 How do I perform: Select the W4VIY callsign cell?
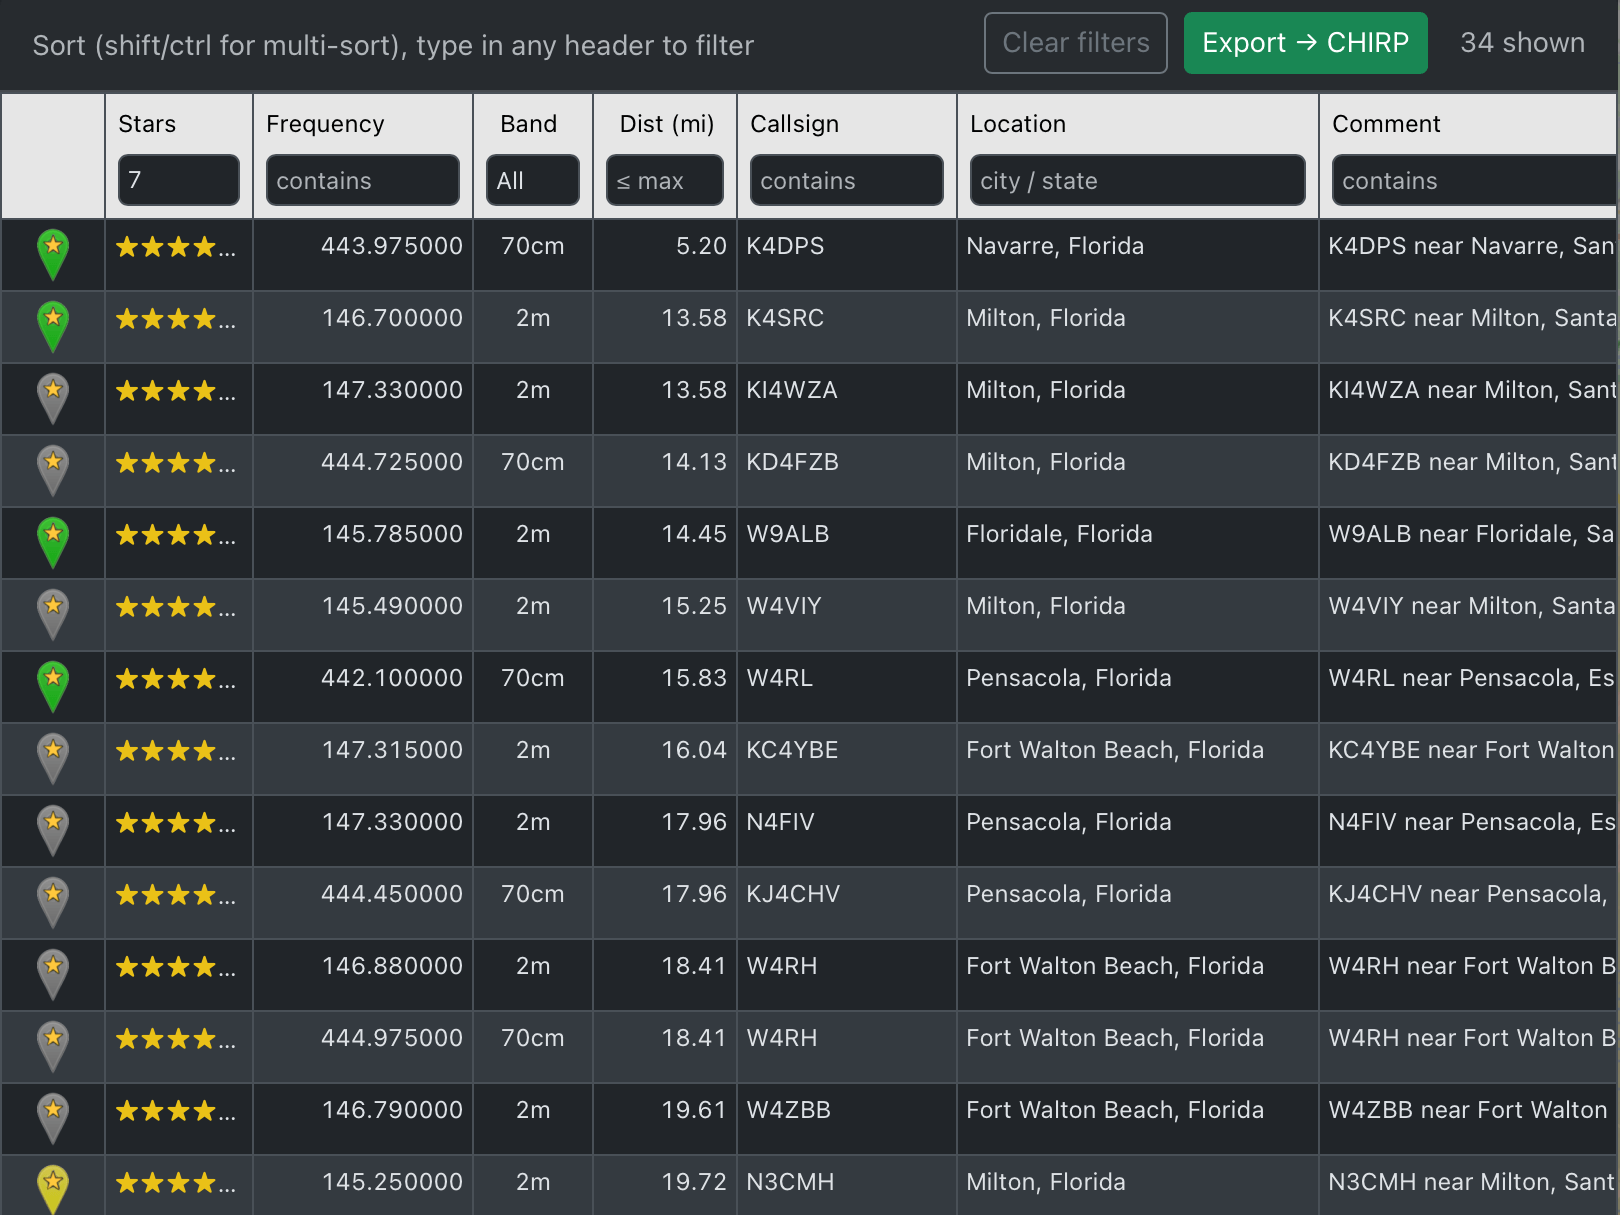[x=784, y=606]
